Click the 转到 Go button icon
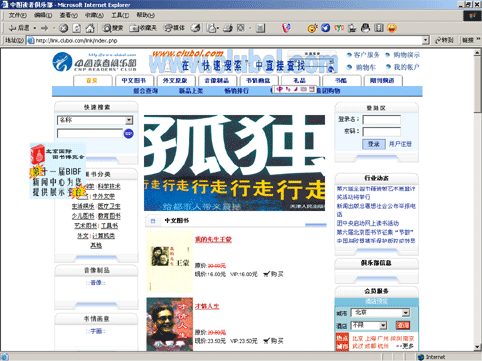Image resolution: width=482 pixels, height=361 pixels. click(x=445, y=40)
